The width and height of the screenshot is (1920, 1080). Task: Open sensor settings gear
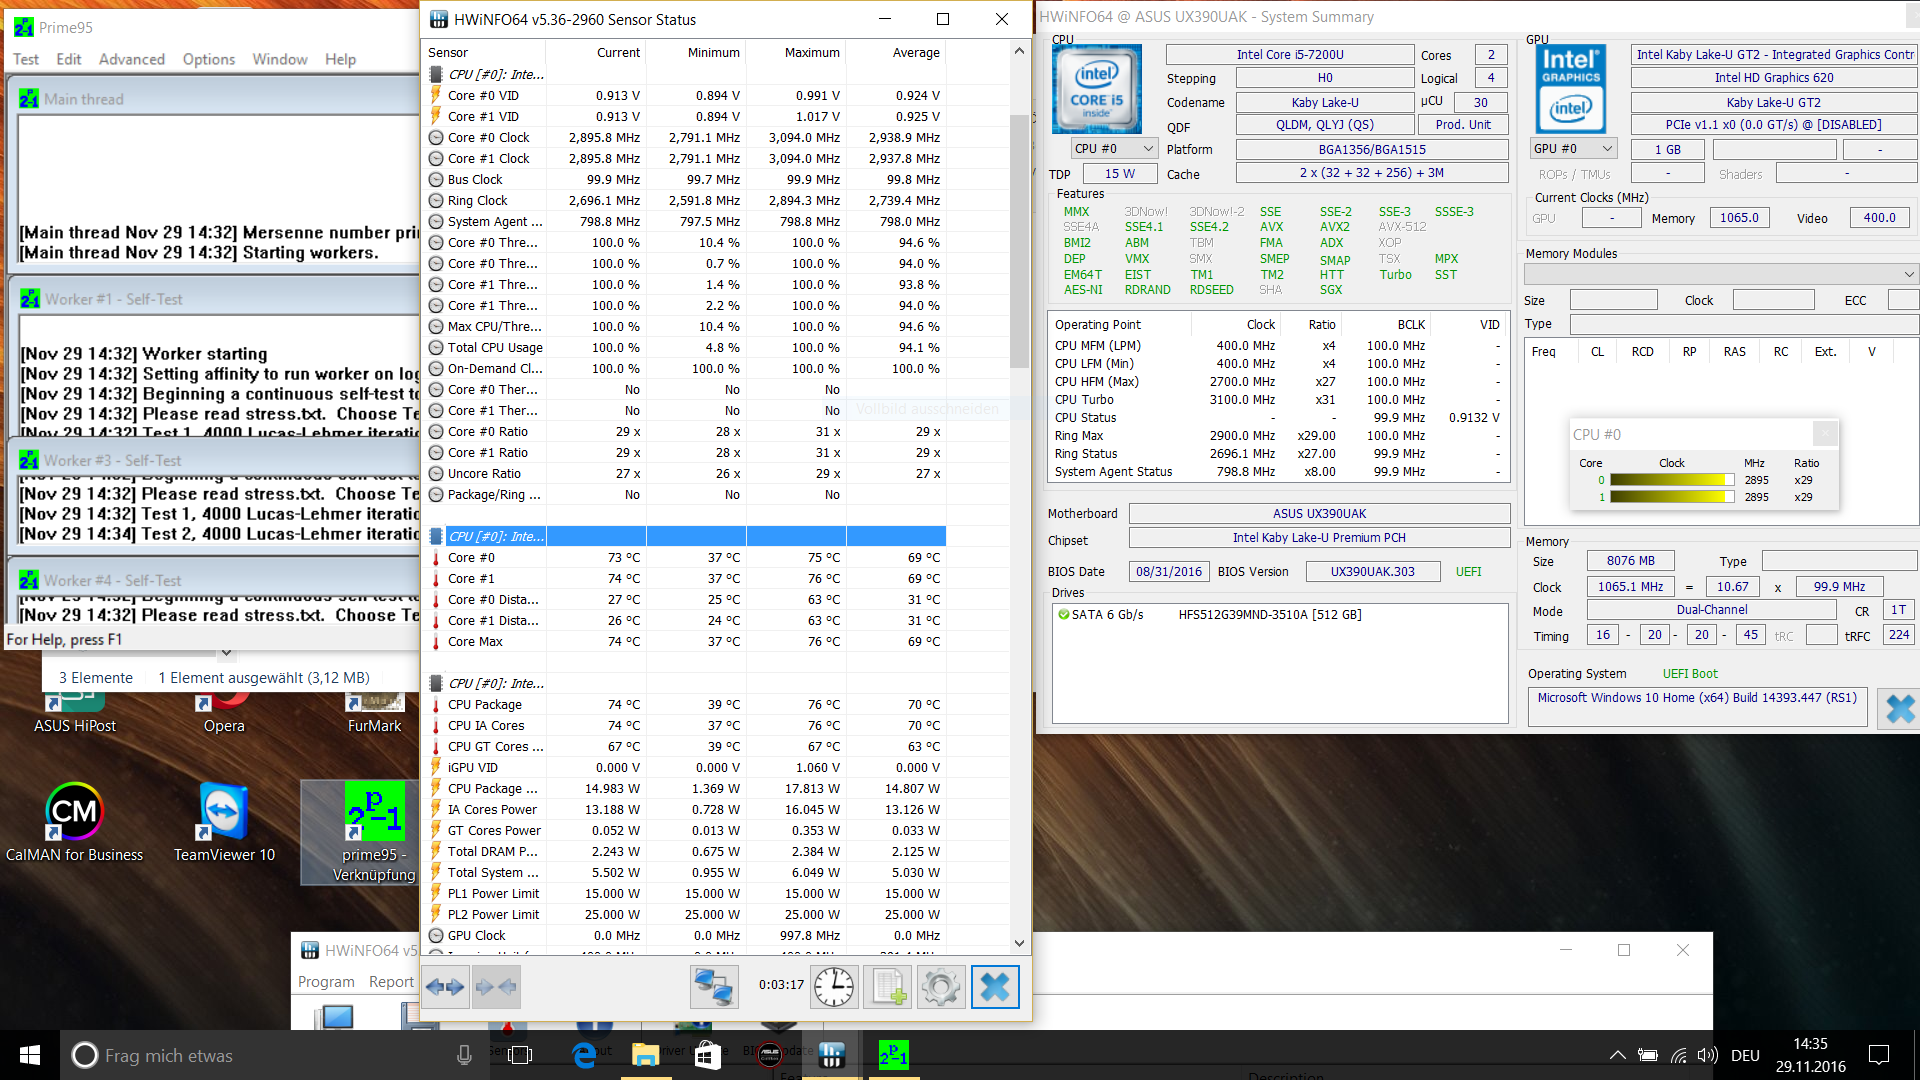coord(941,987)
